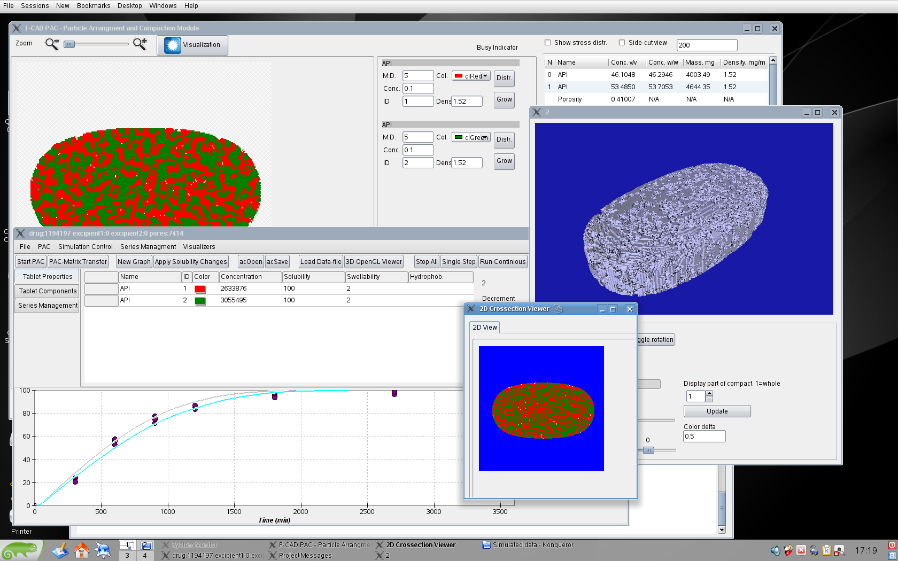
Task: Open the SUSE start menu
Action: point(21,550)
